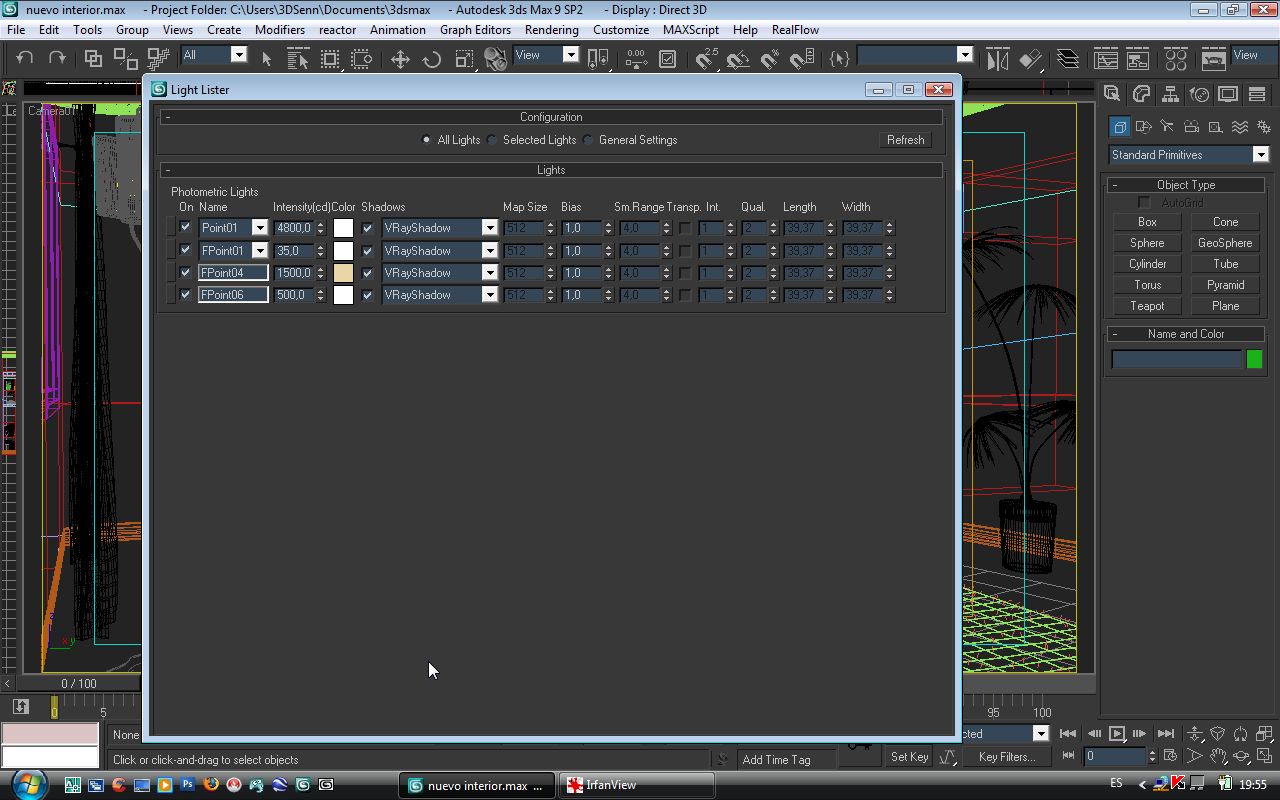1280x800 pixels.
Task: Open the Standard Primitives category dropdown
Action: [x=1260, y=155]
